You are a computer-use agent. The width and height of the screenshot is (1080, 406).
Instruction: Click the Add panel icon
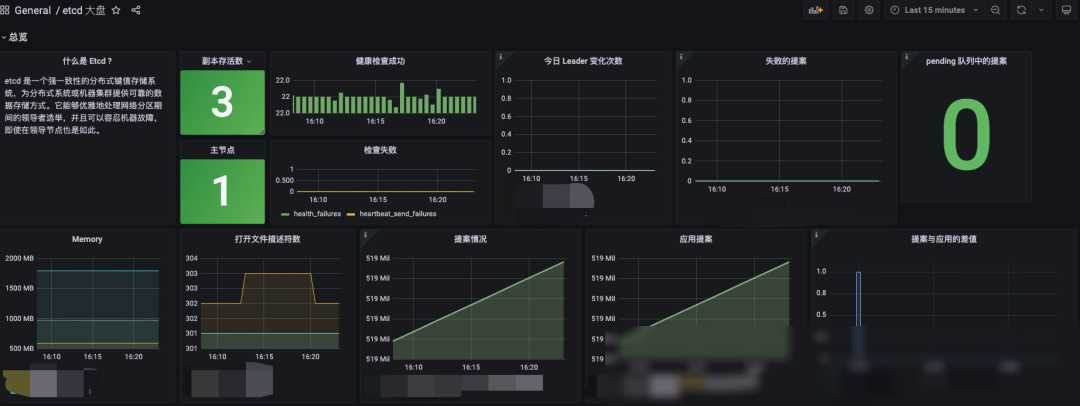(x=816, y=10)
